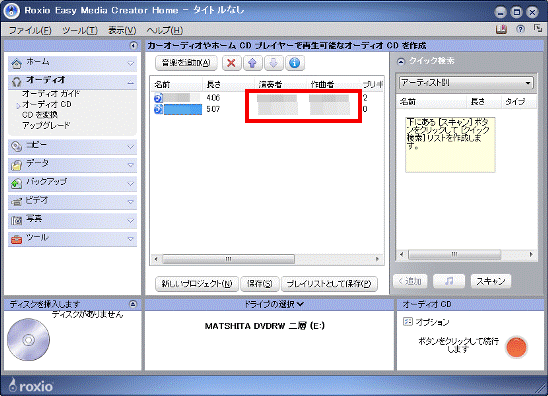This screenshot has height=396, width=548.
Task: Expand the バックアップ section chevron
Action: [130, 183]
